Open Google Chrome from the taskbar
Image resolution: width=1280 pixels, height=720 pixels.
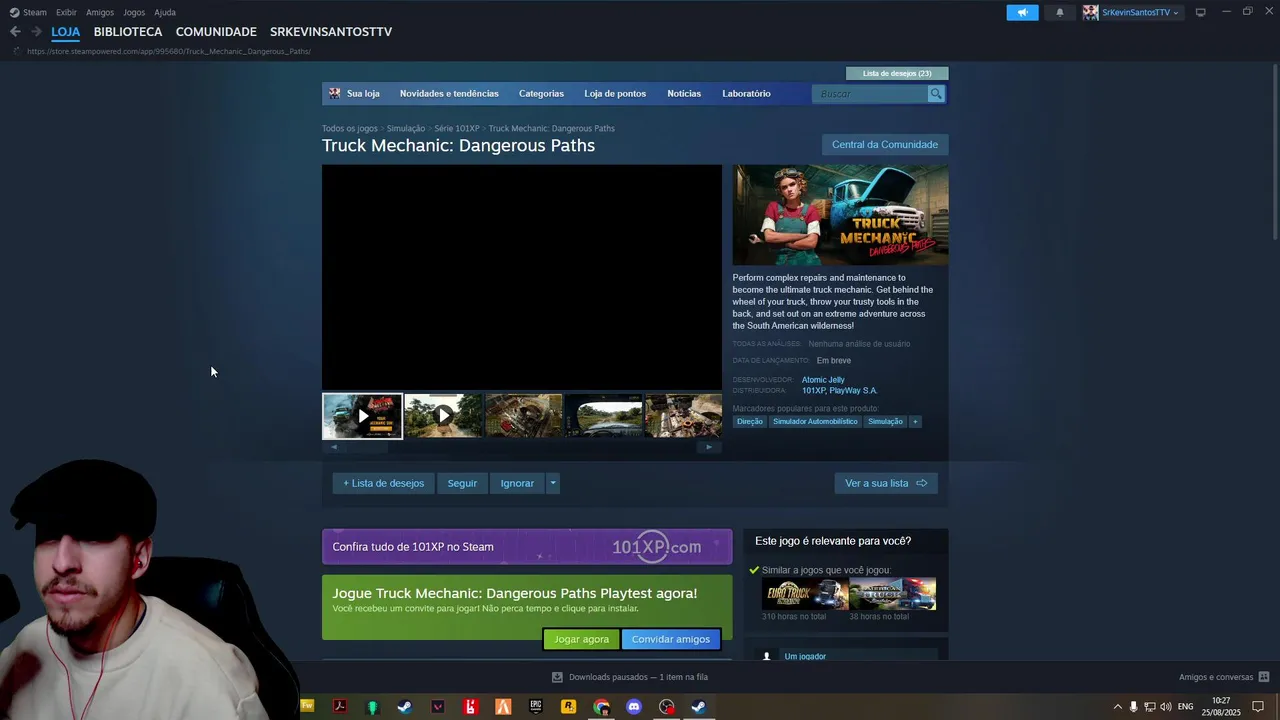click(x=601, y=707)
